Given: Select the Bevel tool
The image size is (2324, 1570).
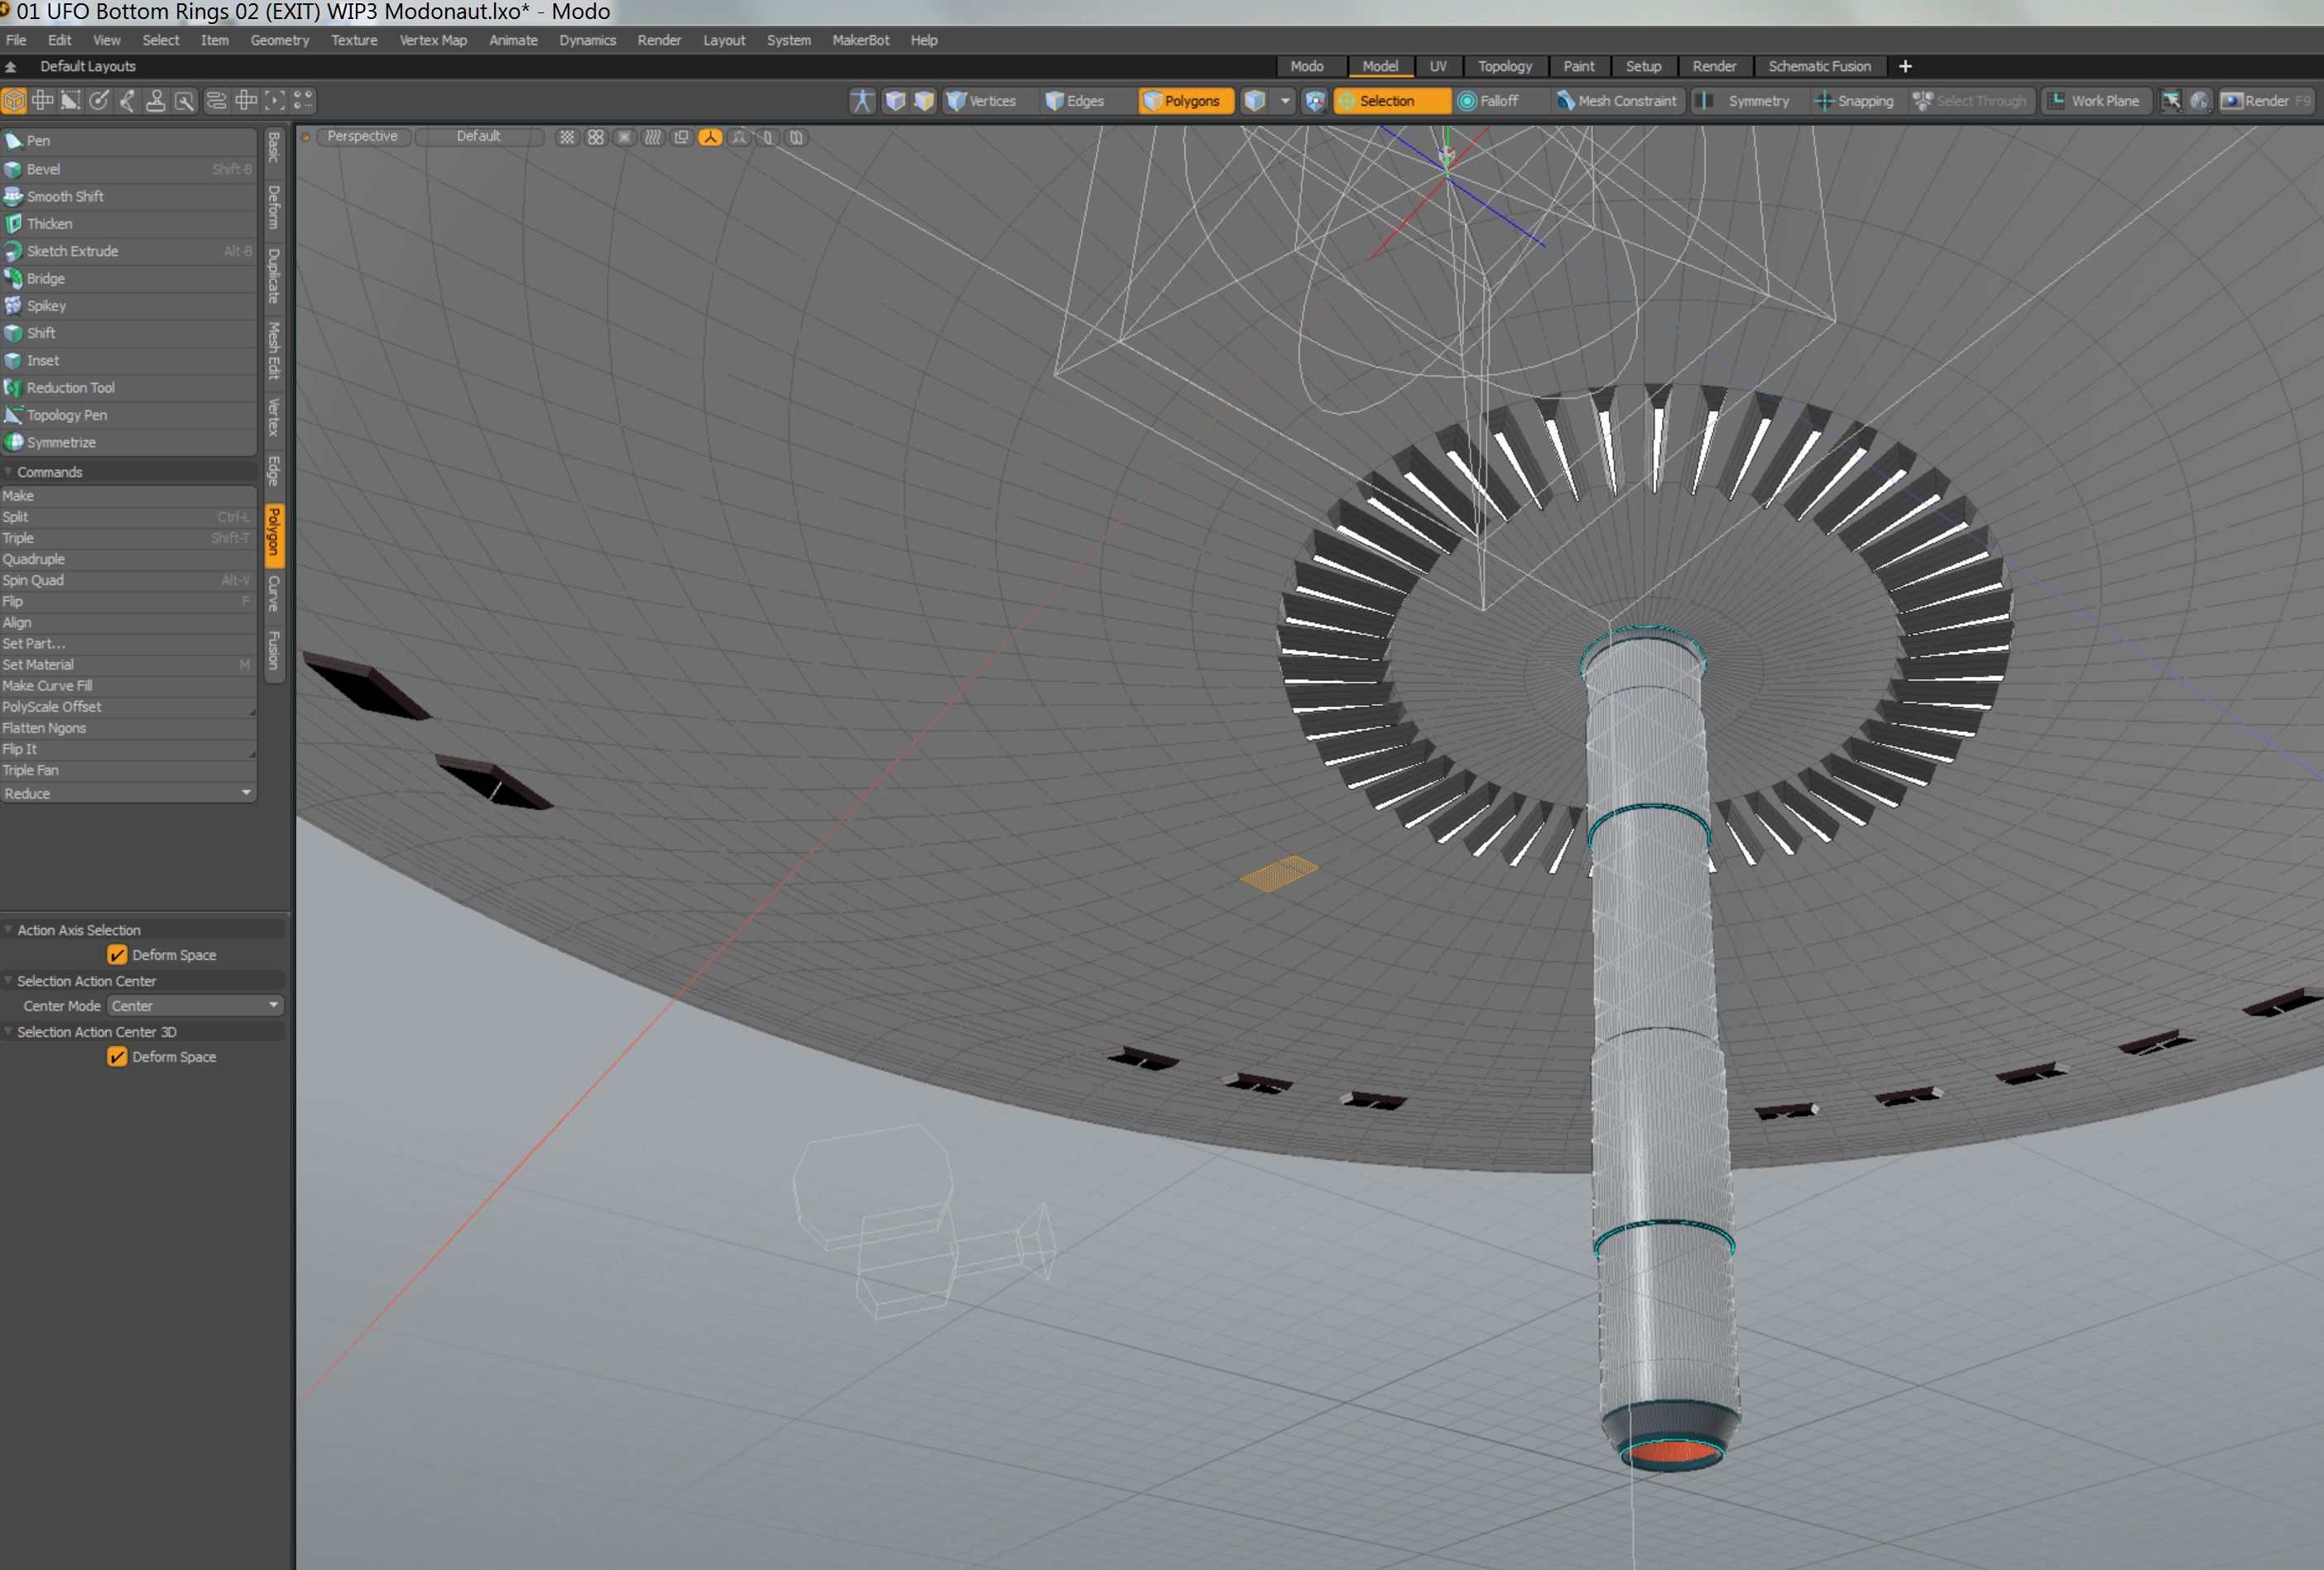Looking at the screenshot, I should click(x=43, y=169).
